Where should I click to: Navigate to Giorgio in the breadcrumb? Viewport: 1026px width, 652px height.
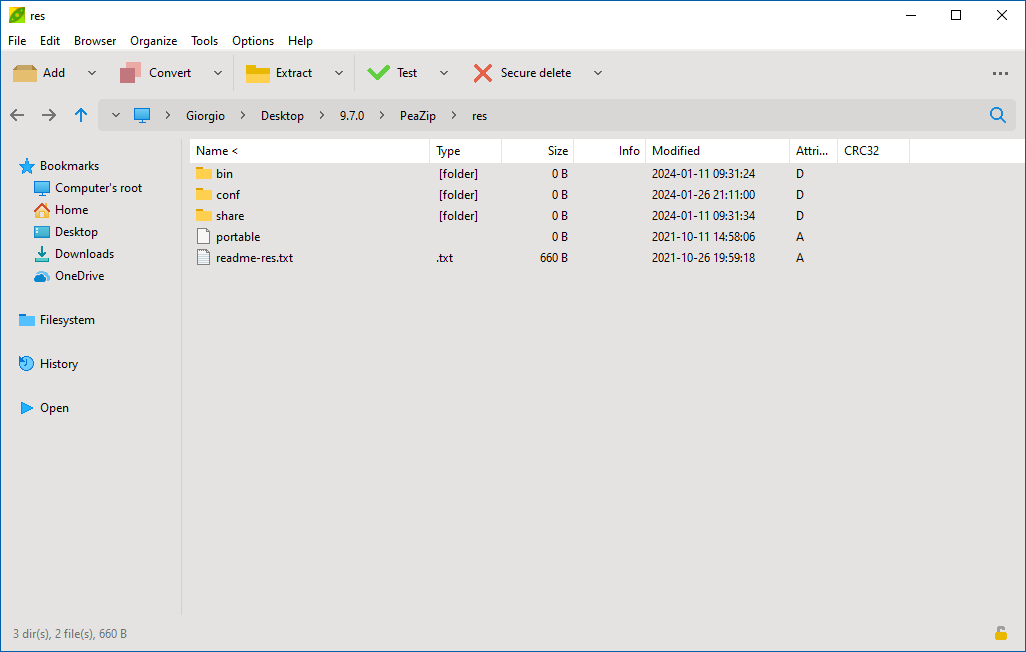click(x=205, y=116)
